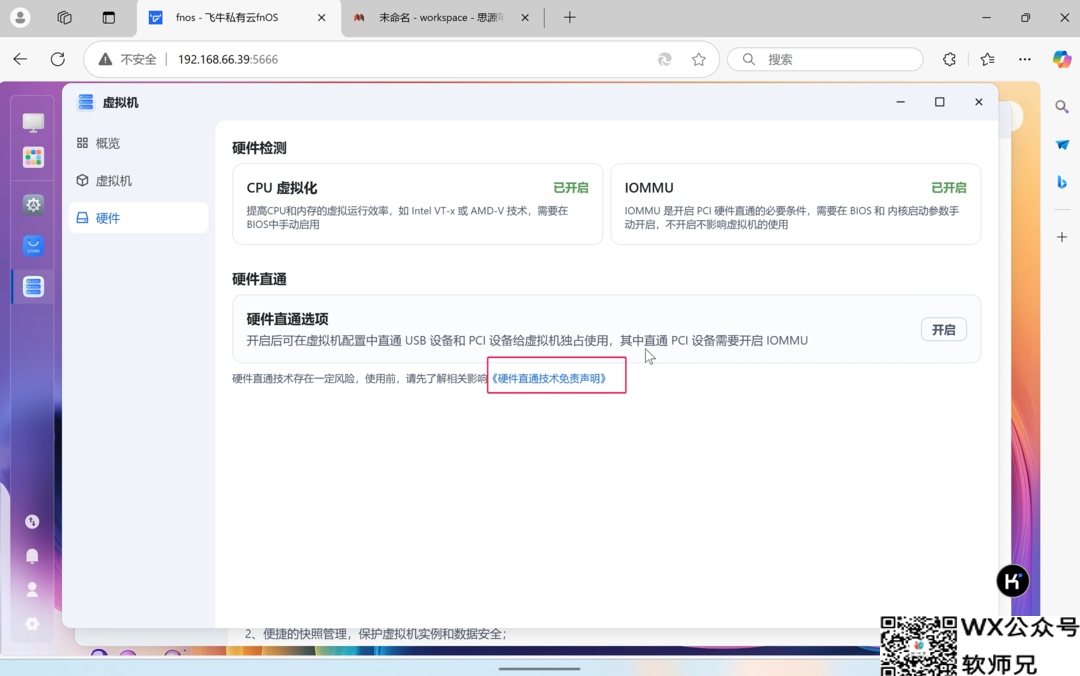Open the browser extensions puzzle icon
This screenshot has height=676, width=1080.
pos(949,59)
